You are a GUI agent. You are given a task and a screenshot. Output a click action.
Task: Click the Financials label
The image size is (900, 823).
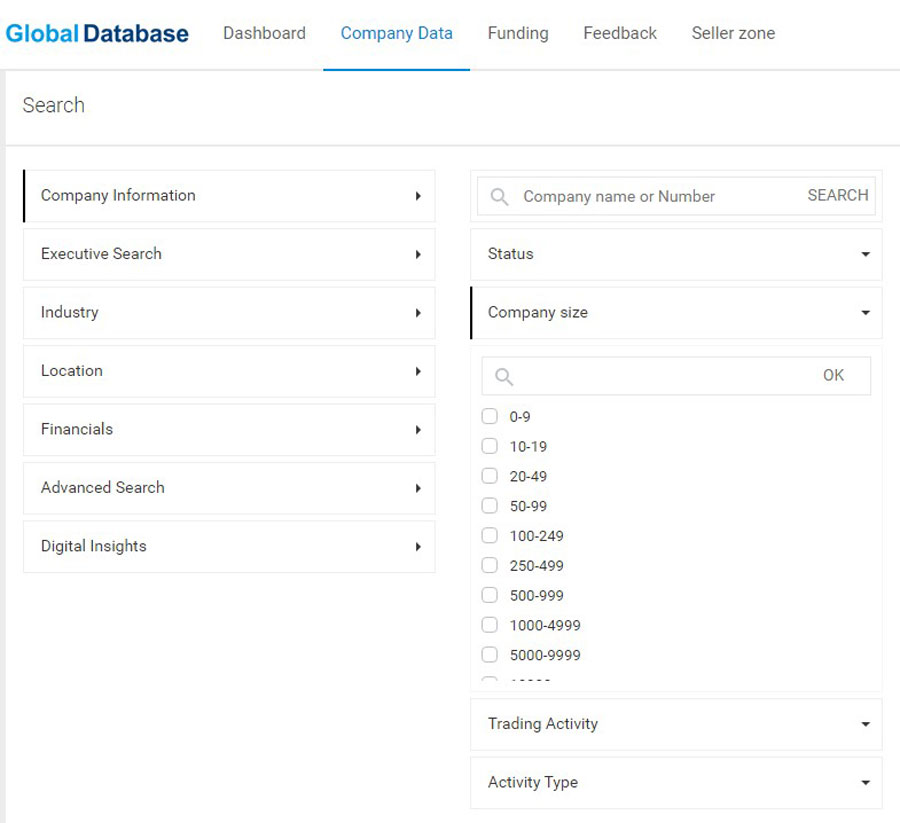click(x=77, y=429)
